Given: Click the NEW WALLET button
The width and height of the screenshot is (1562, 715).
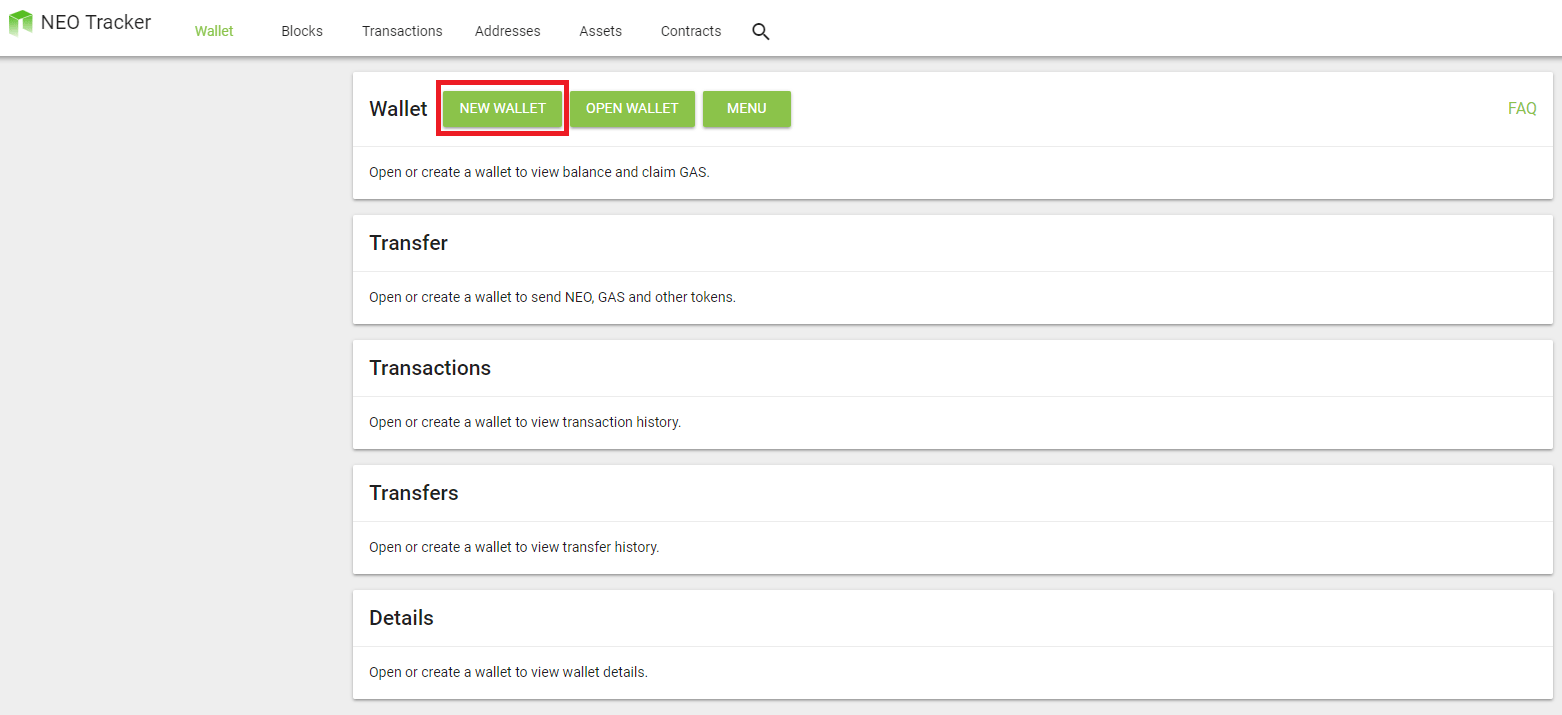Looking at the screenshot, I should click(x=503, y=108).
